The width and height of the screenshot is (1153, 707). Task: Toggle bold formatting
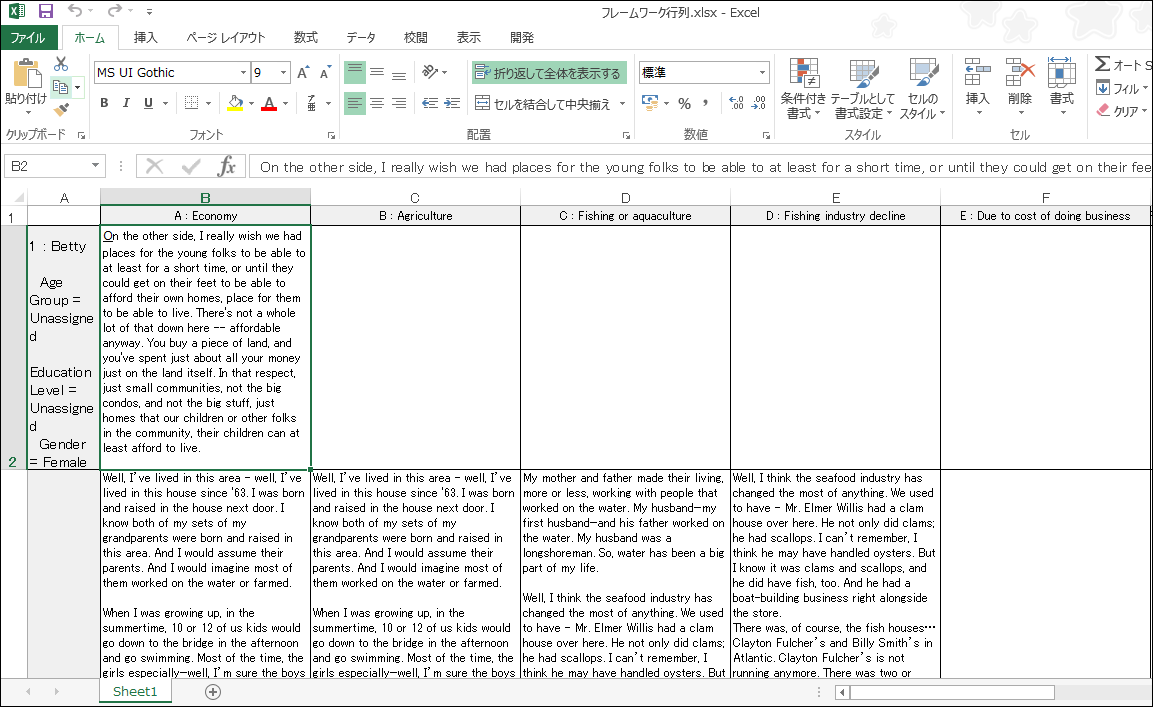tap(104, 103)
